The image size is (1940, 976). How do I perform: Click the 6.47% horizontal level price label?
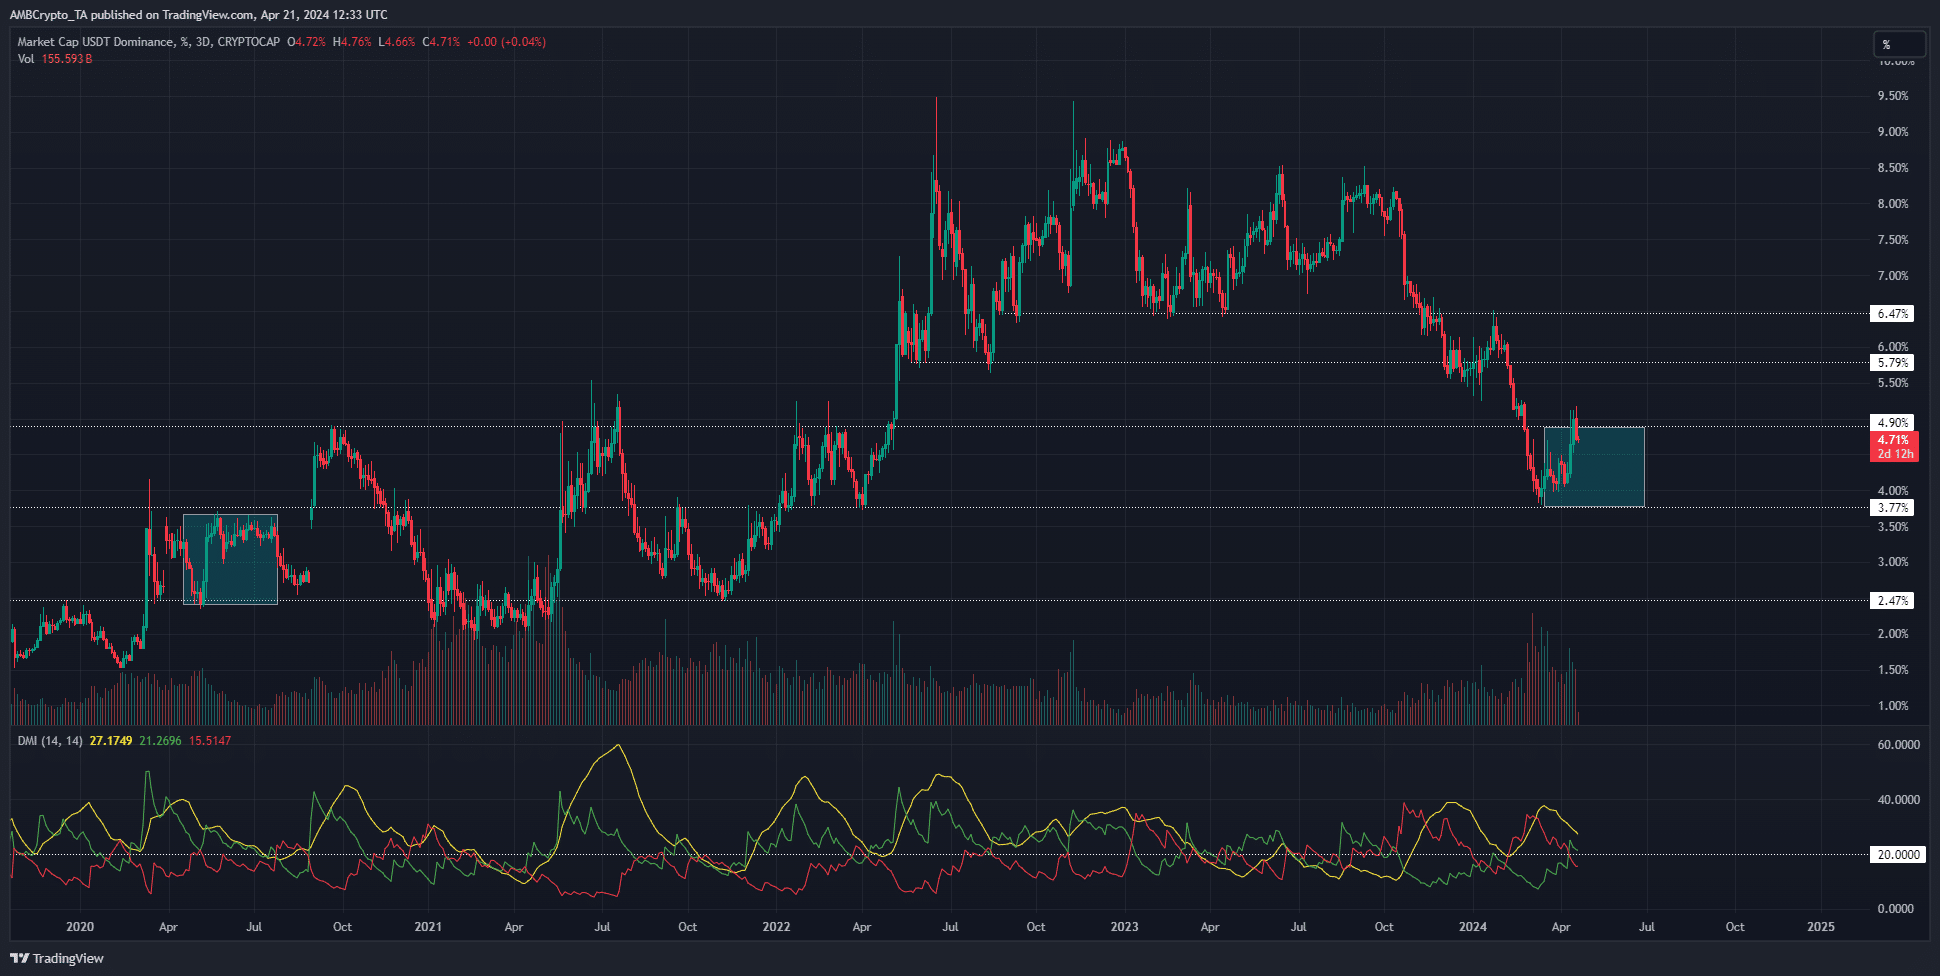1892,313
